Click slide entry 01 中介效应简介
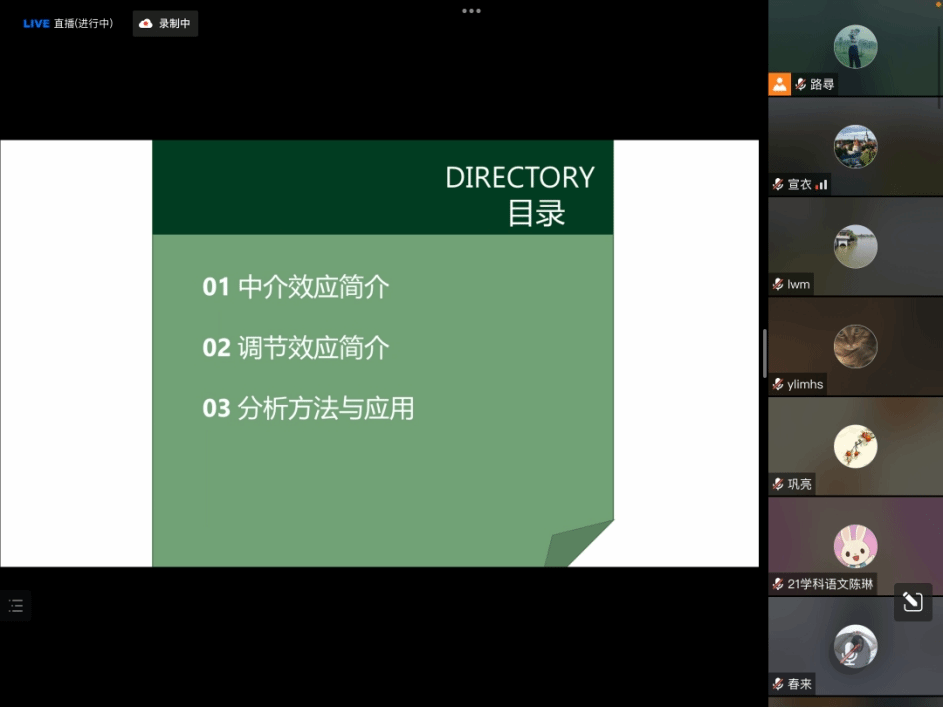 [296, 288]
